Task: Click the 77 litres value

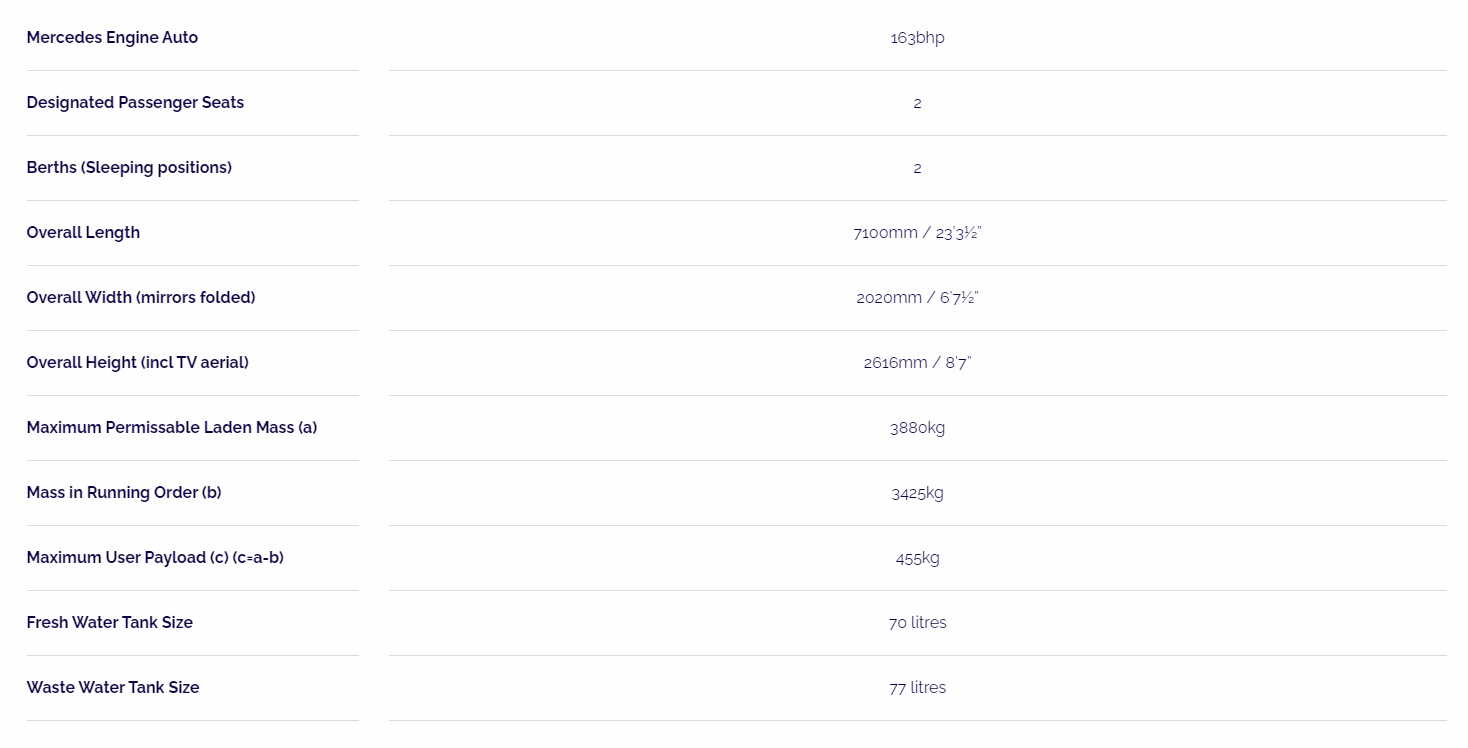Action: click(917, 688)
